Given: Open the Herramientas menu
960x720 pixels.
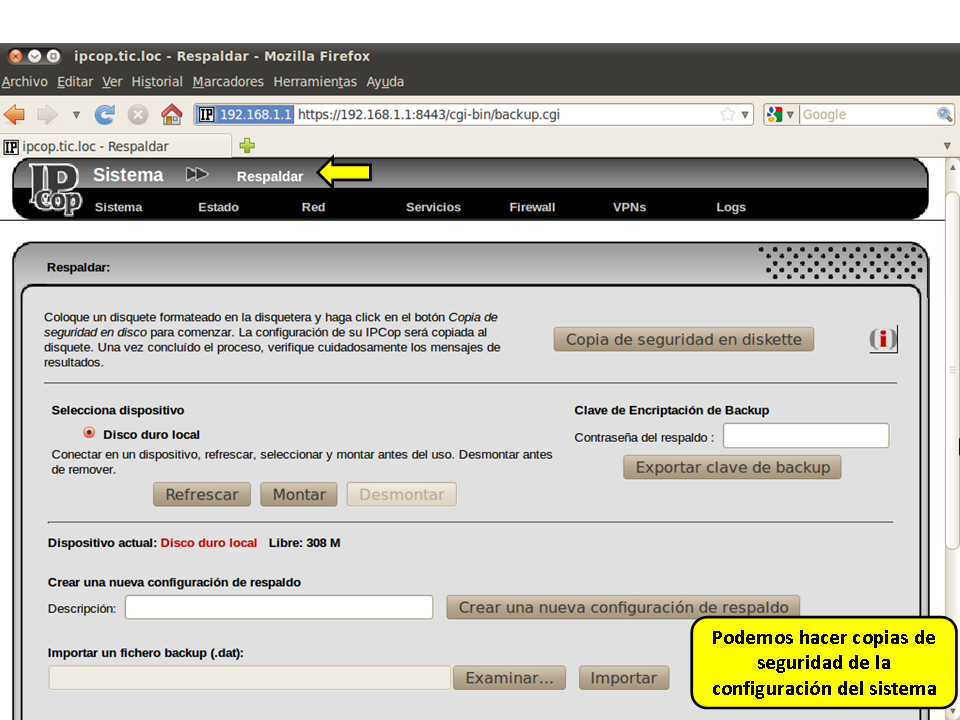Looking at the screenshot, I should click(x=315, y=82).
